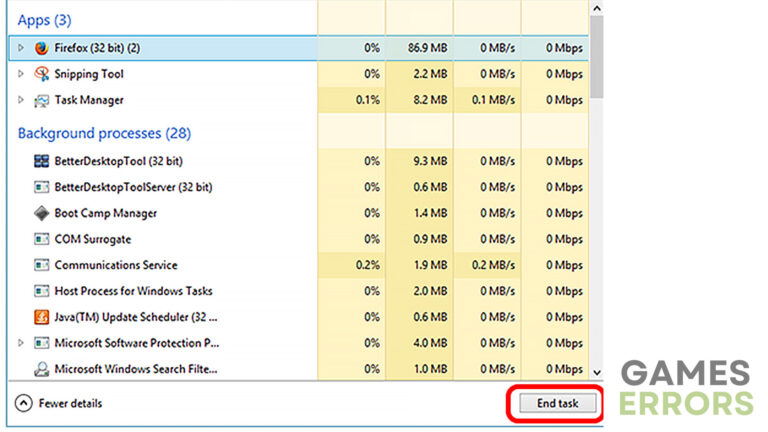Click the Apps (3) group header
768x432 pixels.
[x=44, y=19]
